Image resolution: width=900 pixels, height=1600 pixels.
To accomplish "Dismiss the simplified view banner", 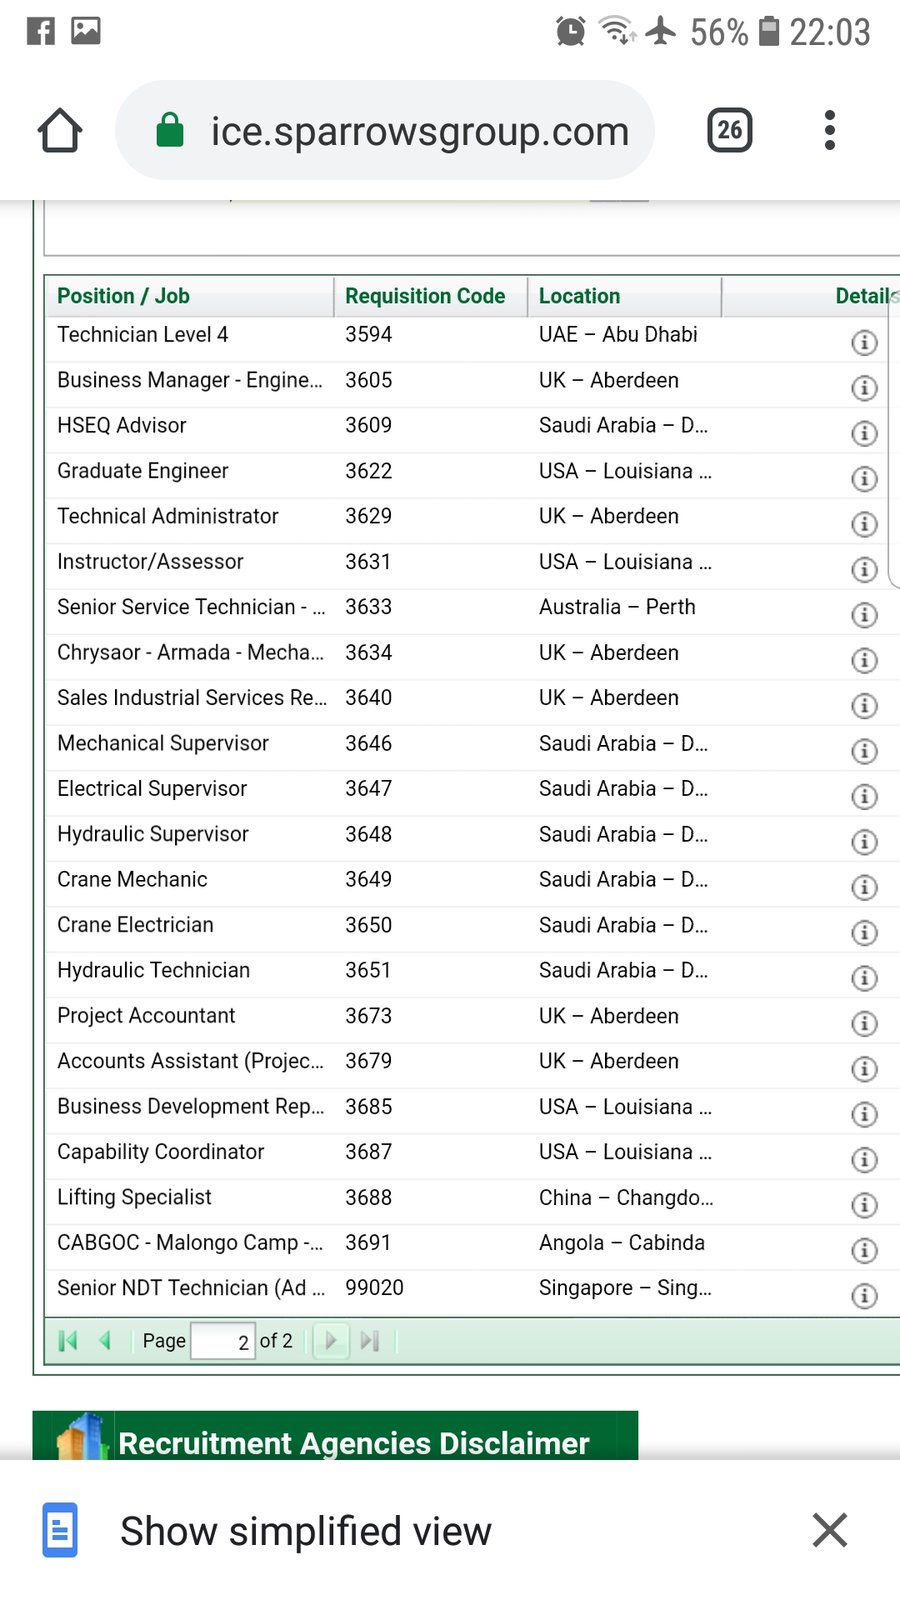I will pos(829,1530).
